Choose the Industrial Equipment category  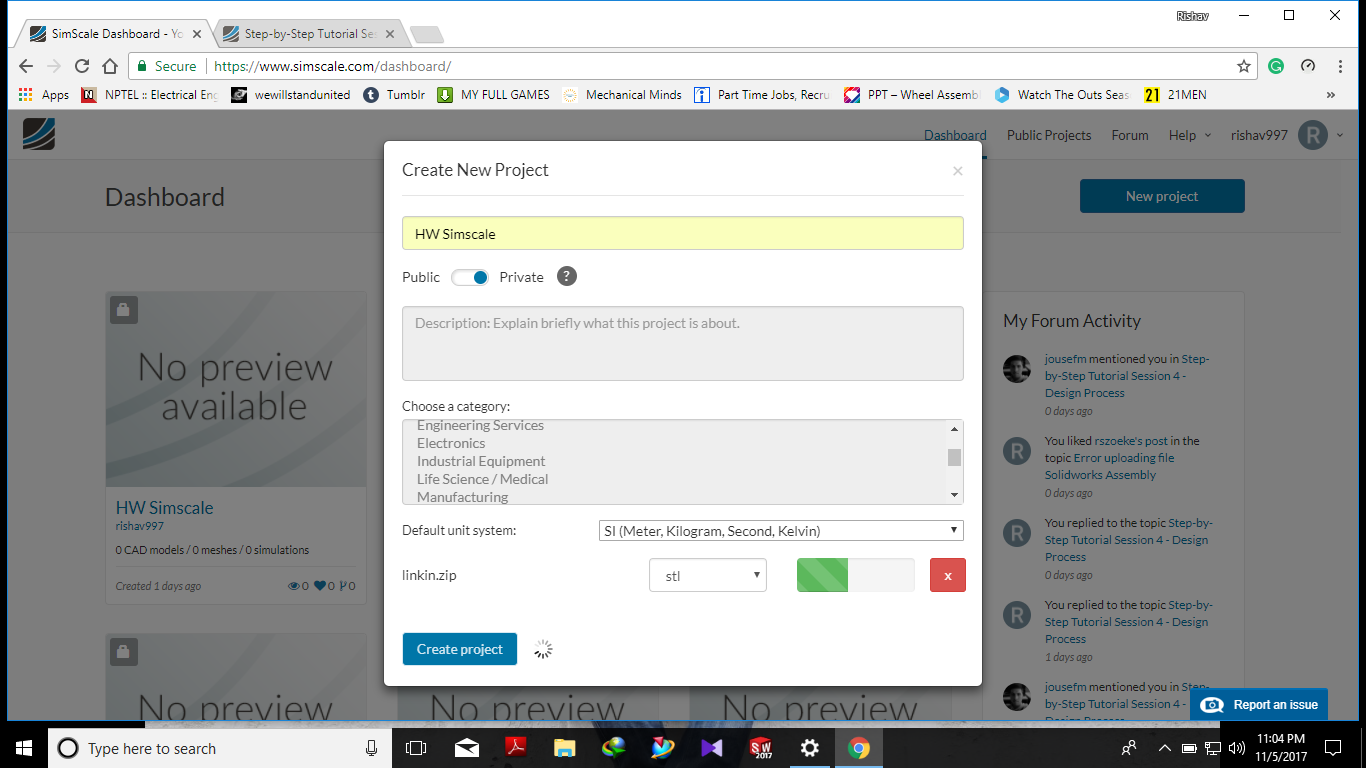[x=481, y=461]
